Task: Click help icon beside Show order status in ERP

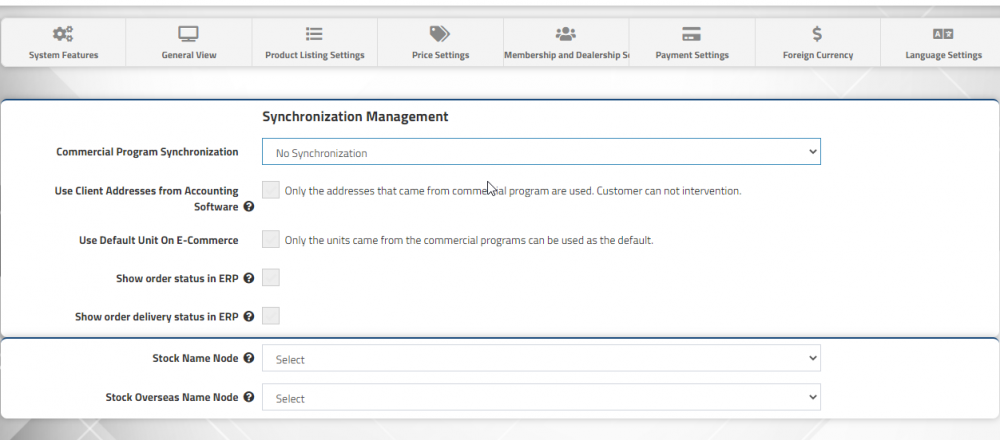Action: click(249, 279)
